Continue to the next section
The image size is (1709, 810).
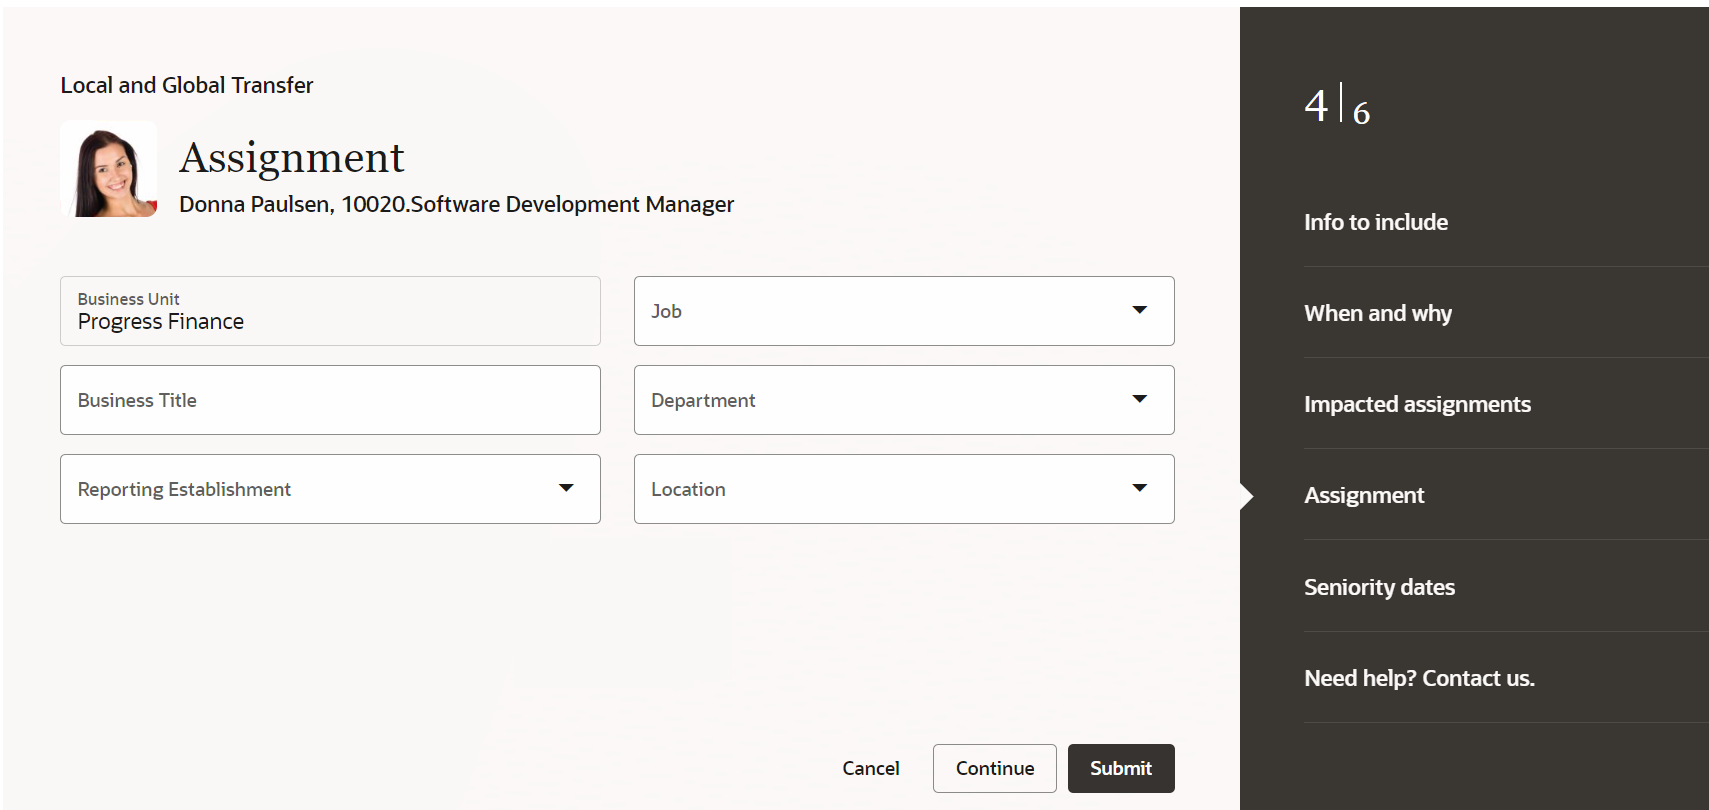point(995,768)
